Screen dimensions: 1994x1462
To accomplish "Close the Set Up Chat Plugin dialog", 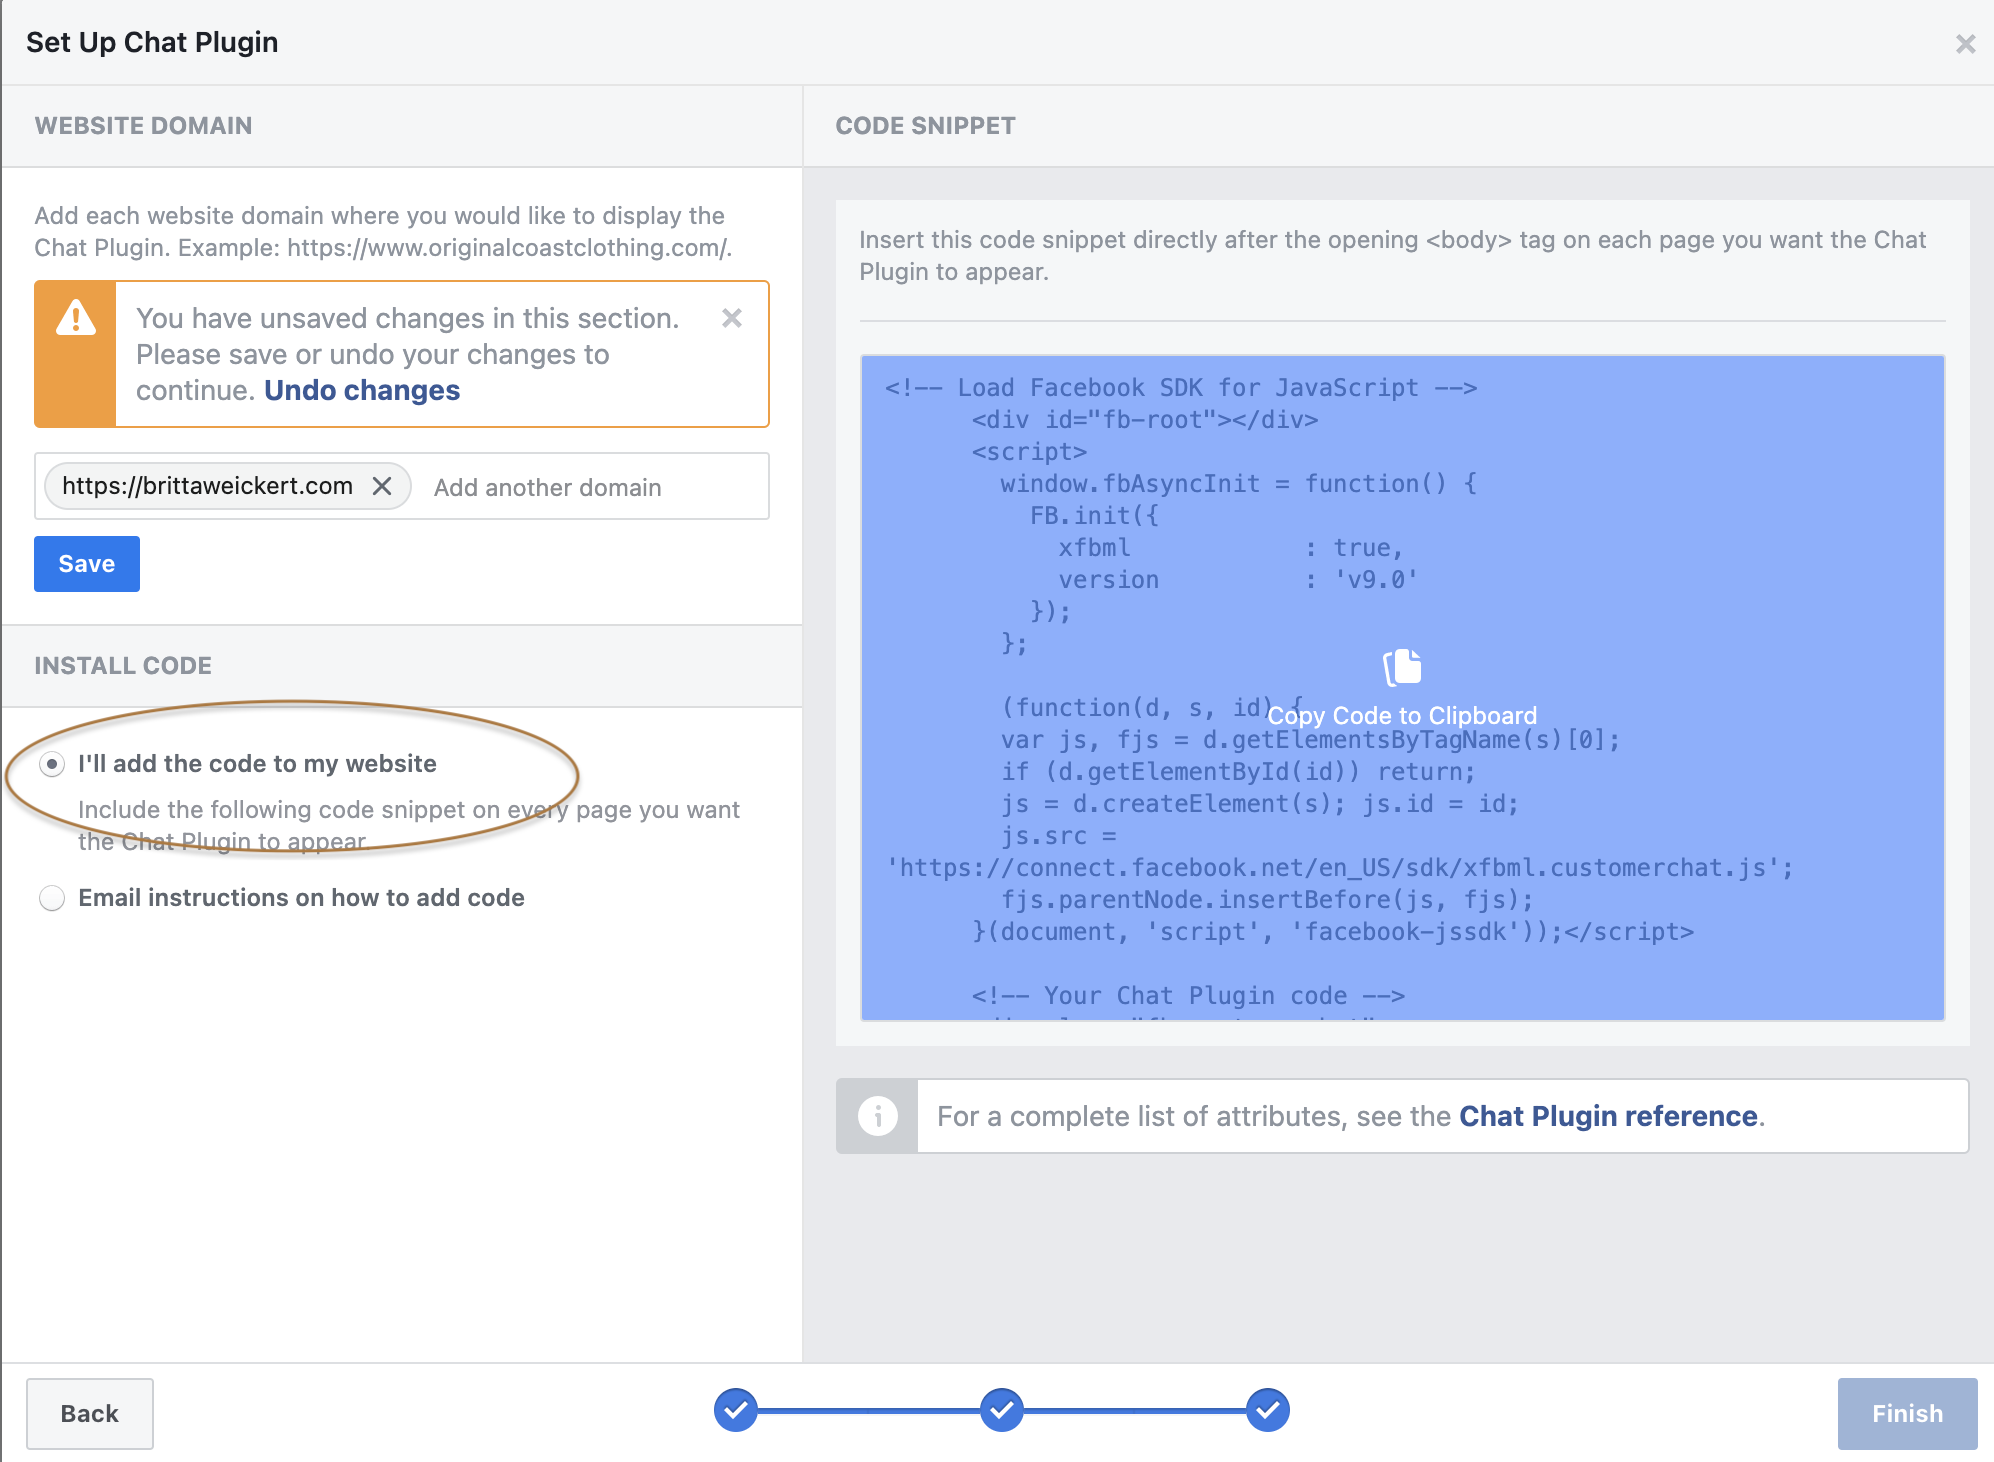I will pos(1965,44).
